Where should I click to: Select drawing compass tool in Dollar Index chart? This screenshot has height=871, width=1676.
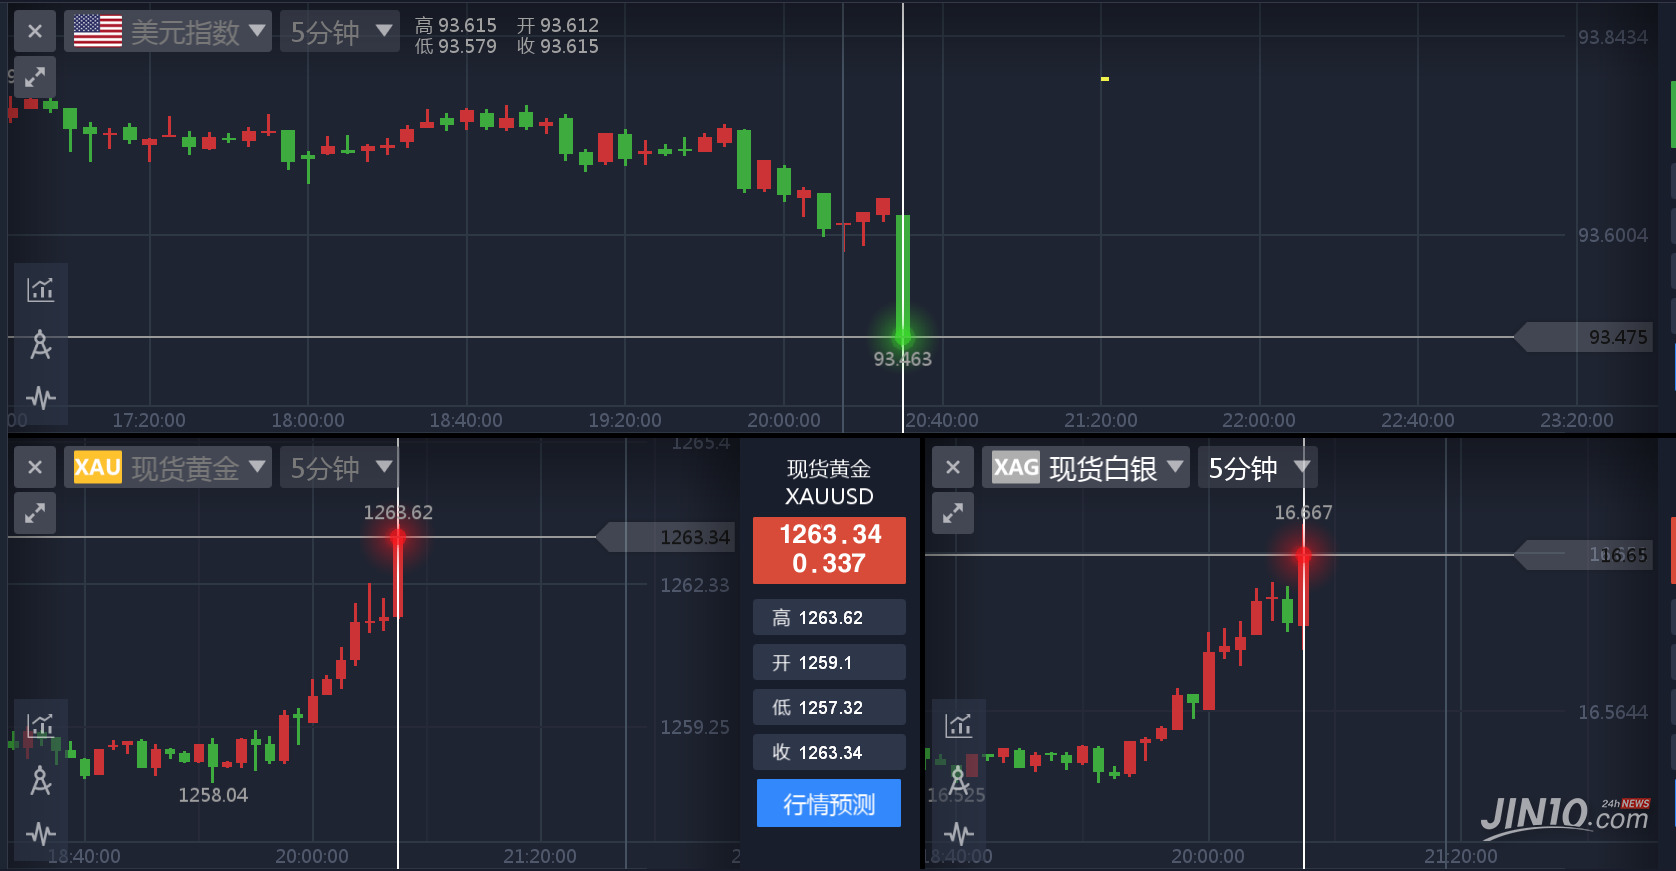pos(40,344)
